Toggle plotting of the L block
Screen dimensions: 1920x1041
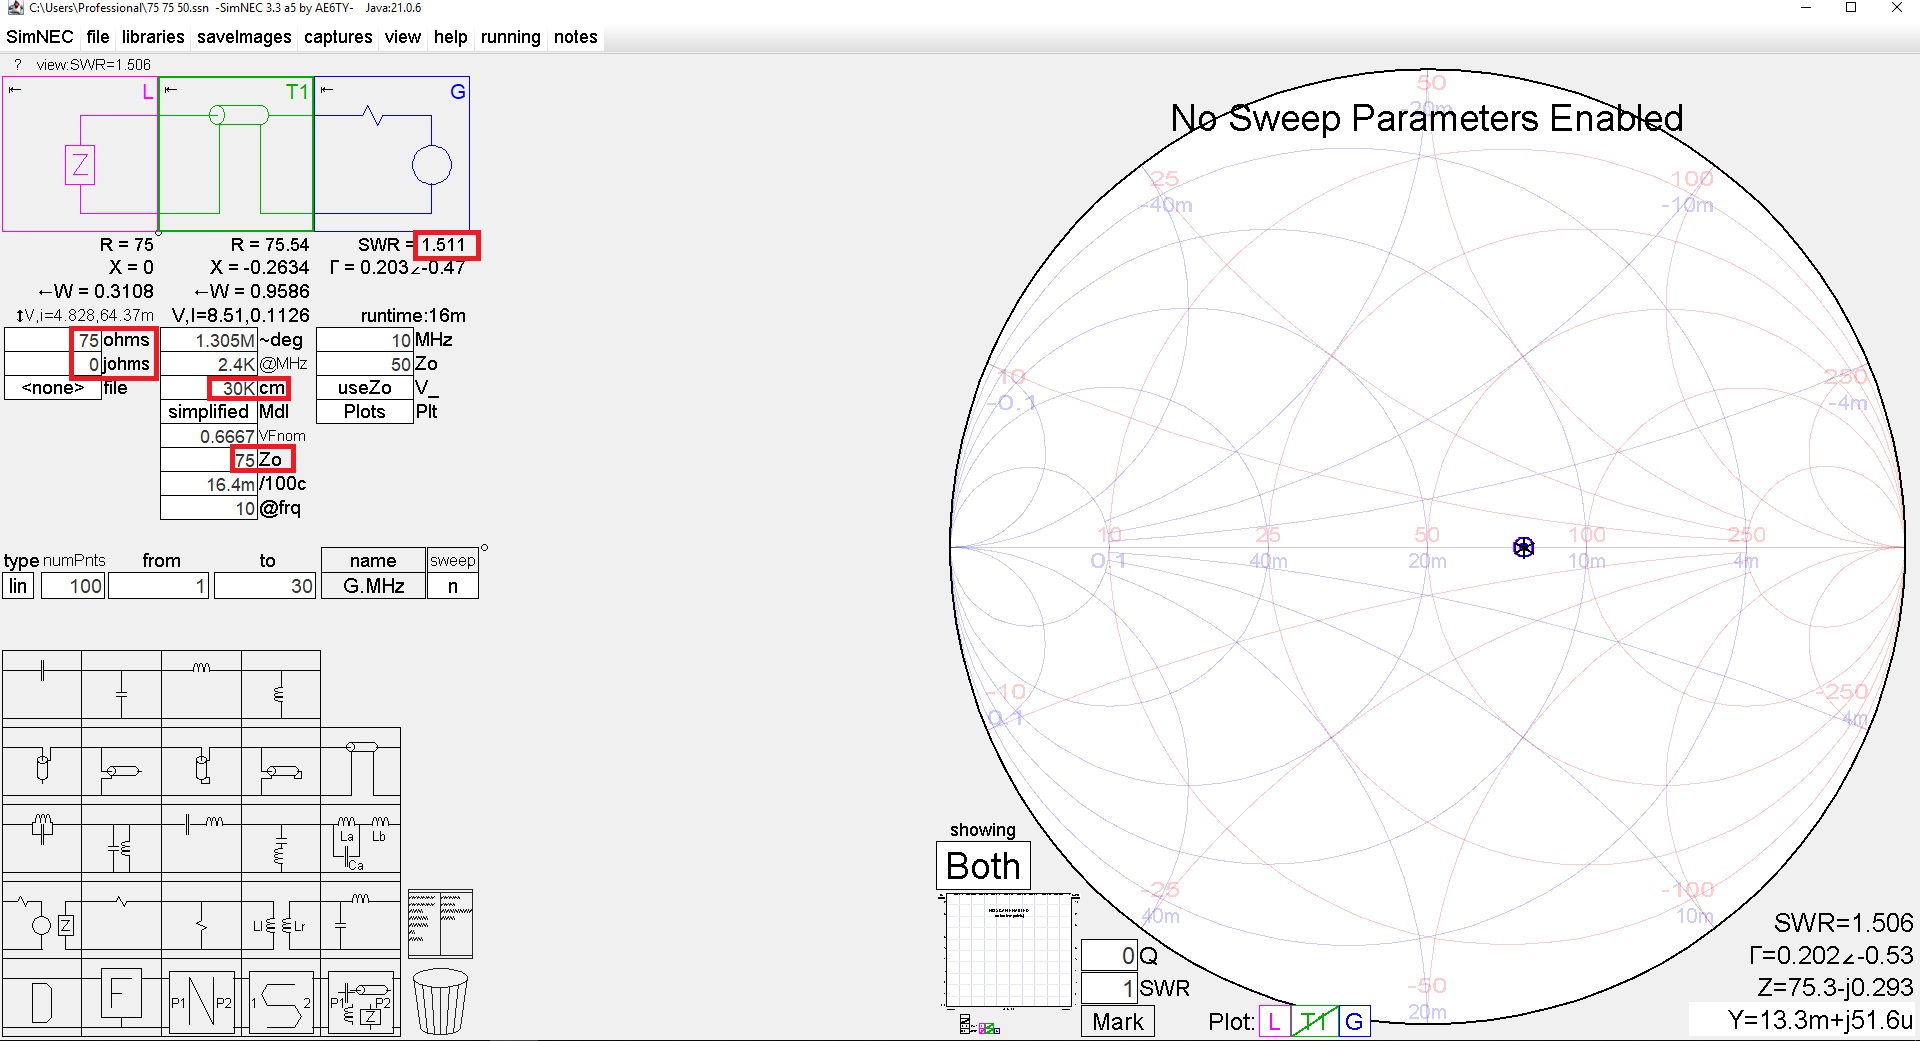coord(1273,1021)
